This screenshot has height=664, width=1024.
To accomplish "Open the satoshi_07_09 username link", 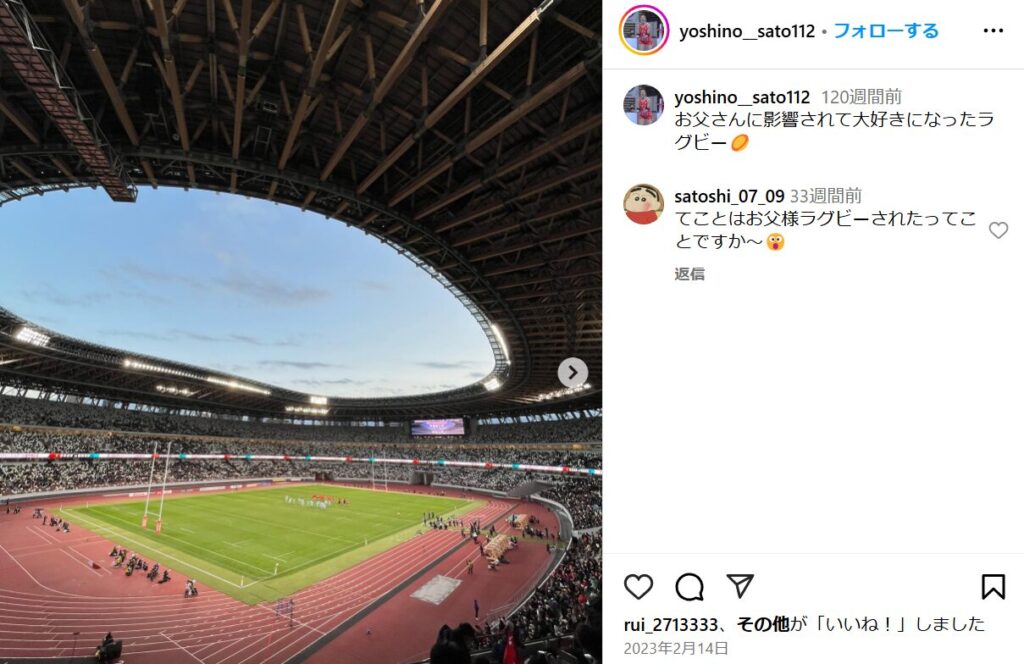I will pos(729,196).
